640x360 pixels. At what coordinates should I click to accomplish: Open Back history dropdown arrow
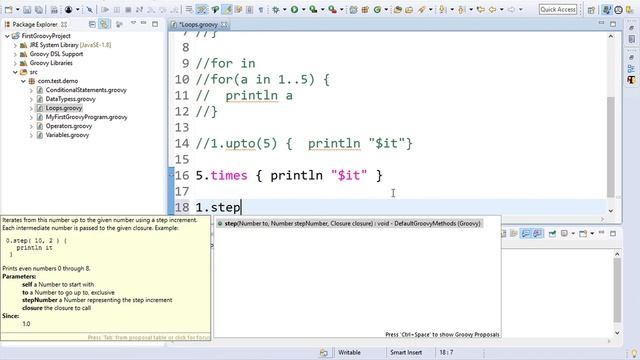tap(502, 9)
